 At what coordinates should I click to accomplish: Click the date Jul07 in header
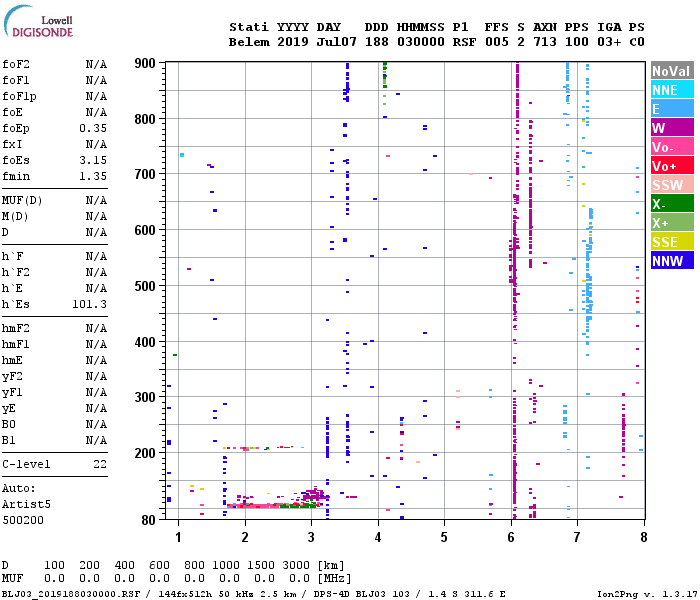pos(336,42)
